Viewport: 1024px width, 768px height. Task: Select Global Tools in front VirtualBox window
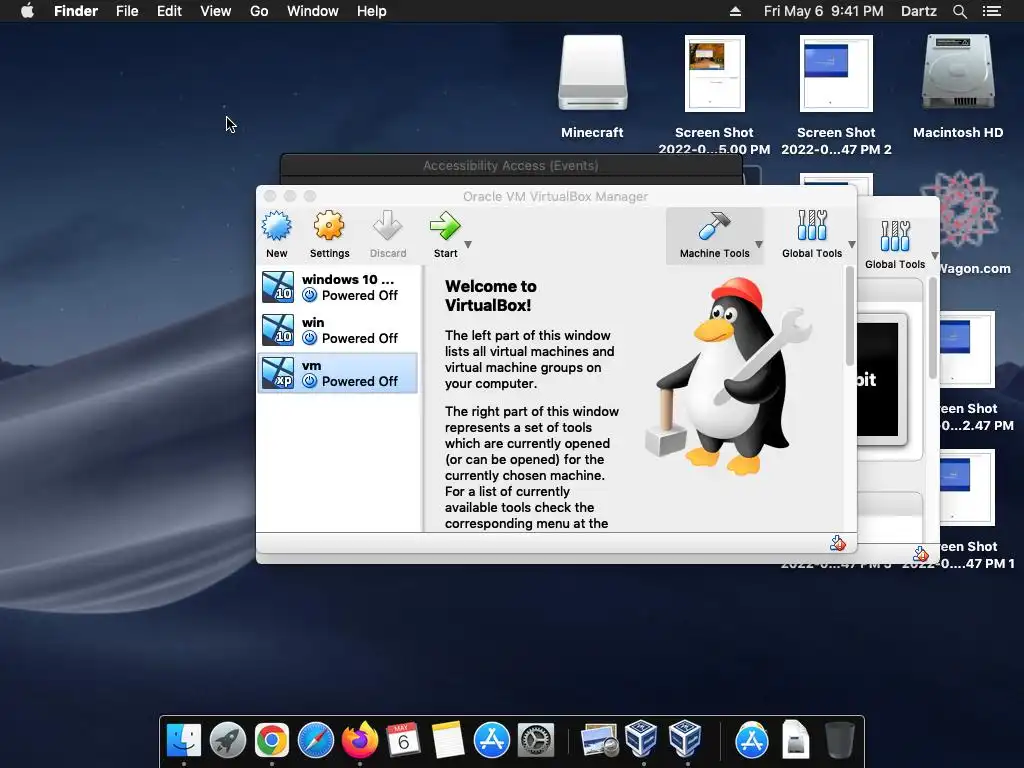click(812, 235)
